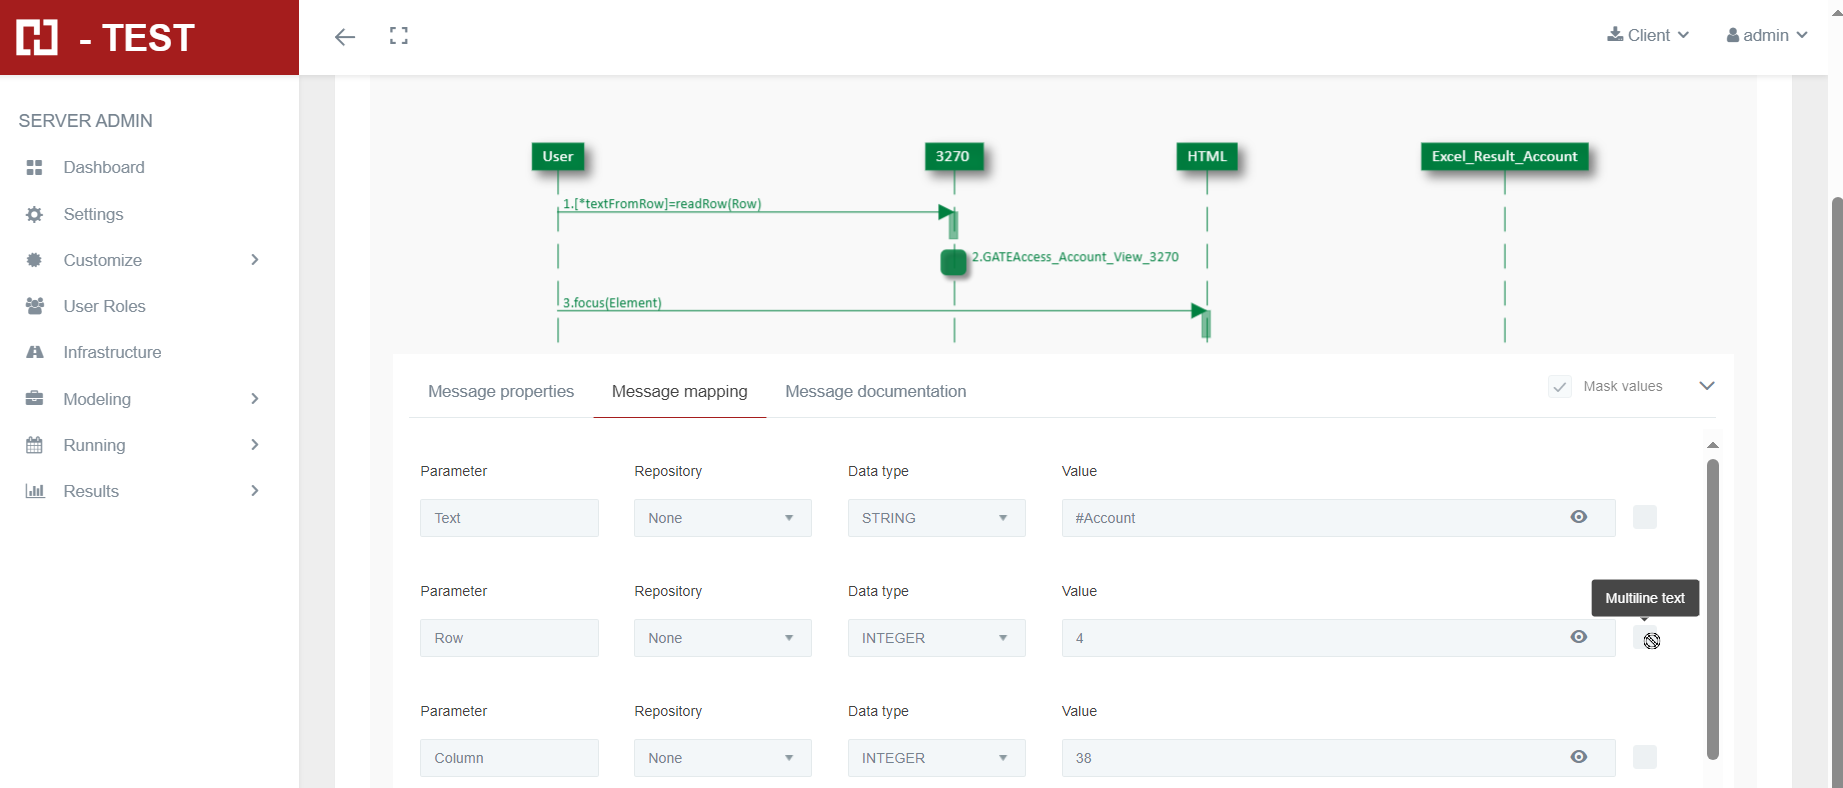Switch to Message properties tab
Screen dimensions: 1843x788
click(x=500, y=391)
